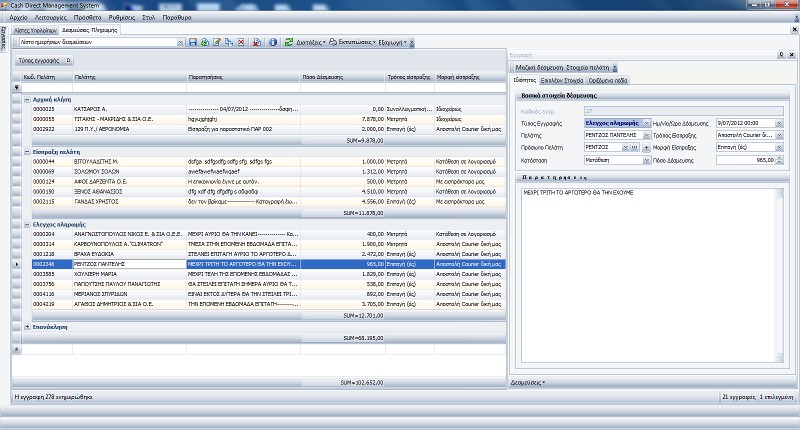Viewport: 800px width, 430px height.
Task: Open the Αρχείο menu
Action: pyautogui.click(x=18, y=17)
